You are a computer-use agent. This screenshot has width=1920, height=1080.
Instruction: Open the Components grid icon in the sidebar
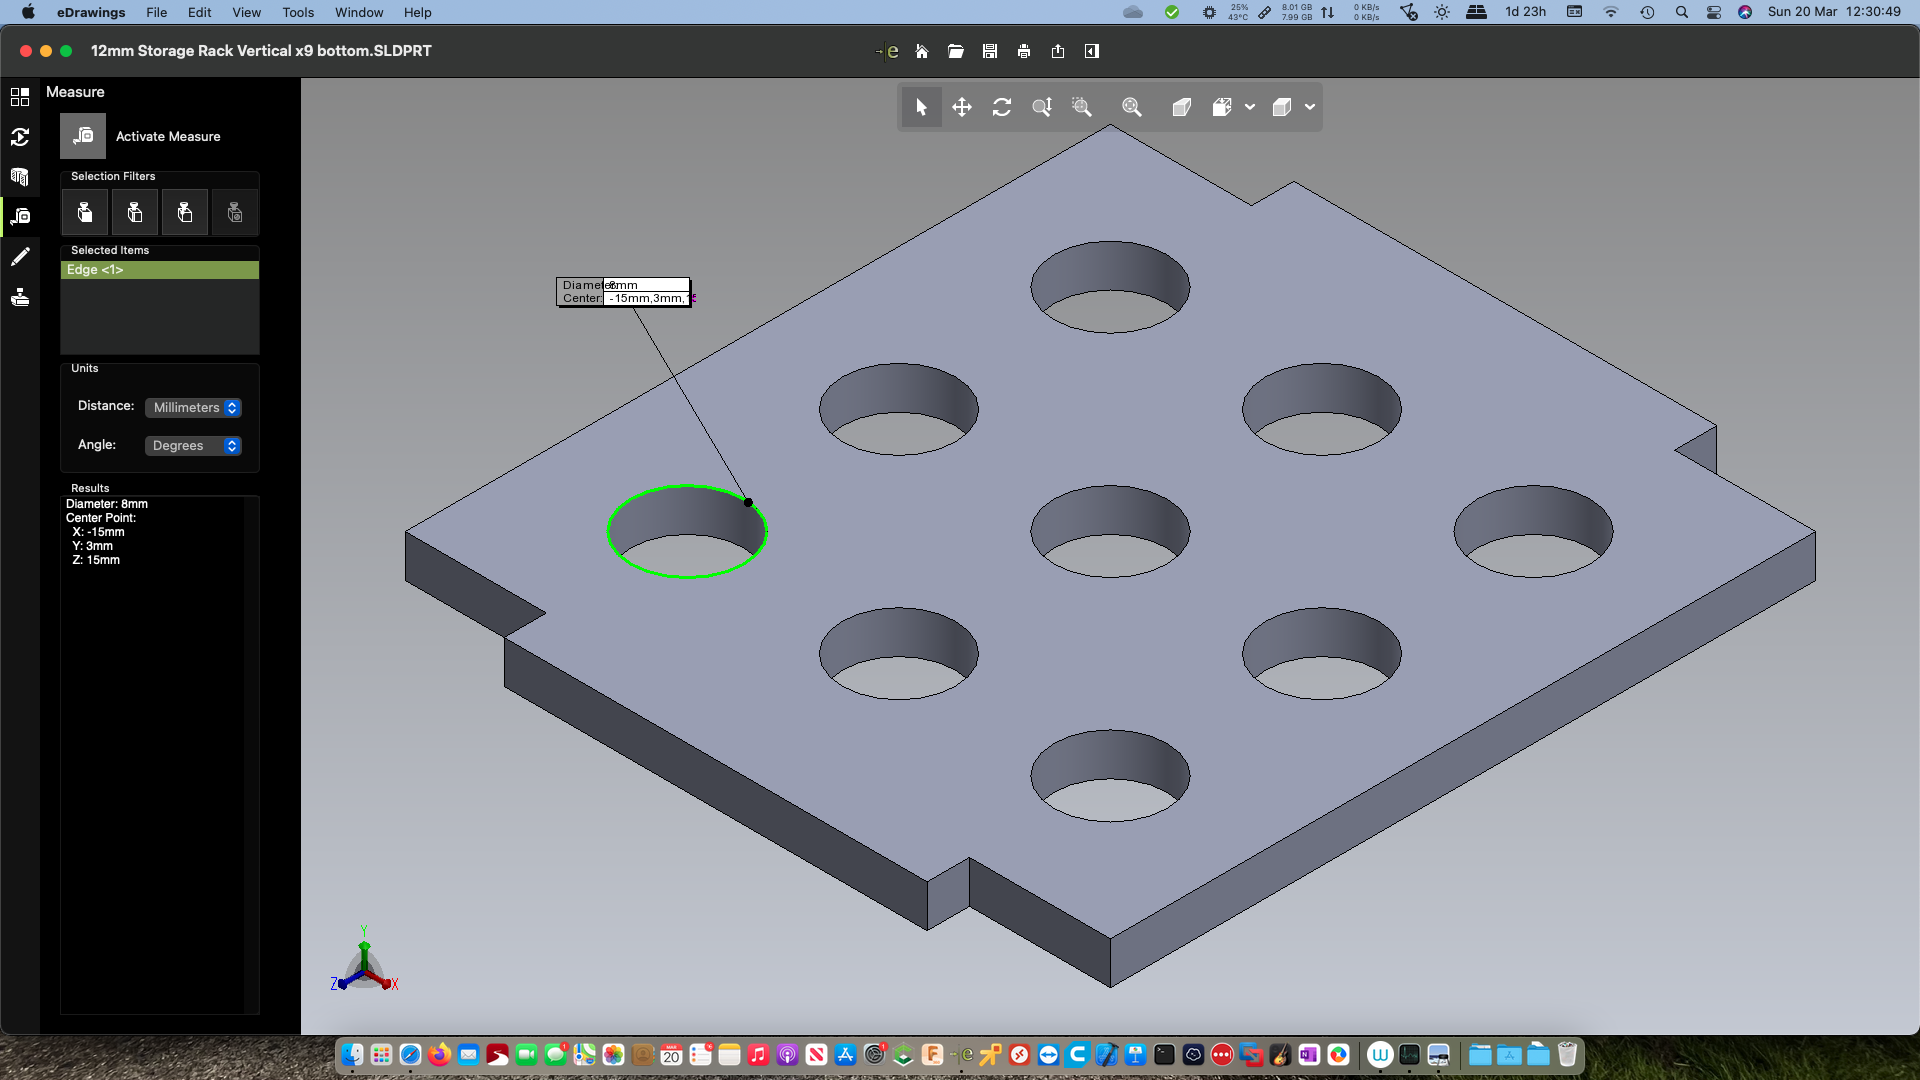20,97
